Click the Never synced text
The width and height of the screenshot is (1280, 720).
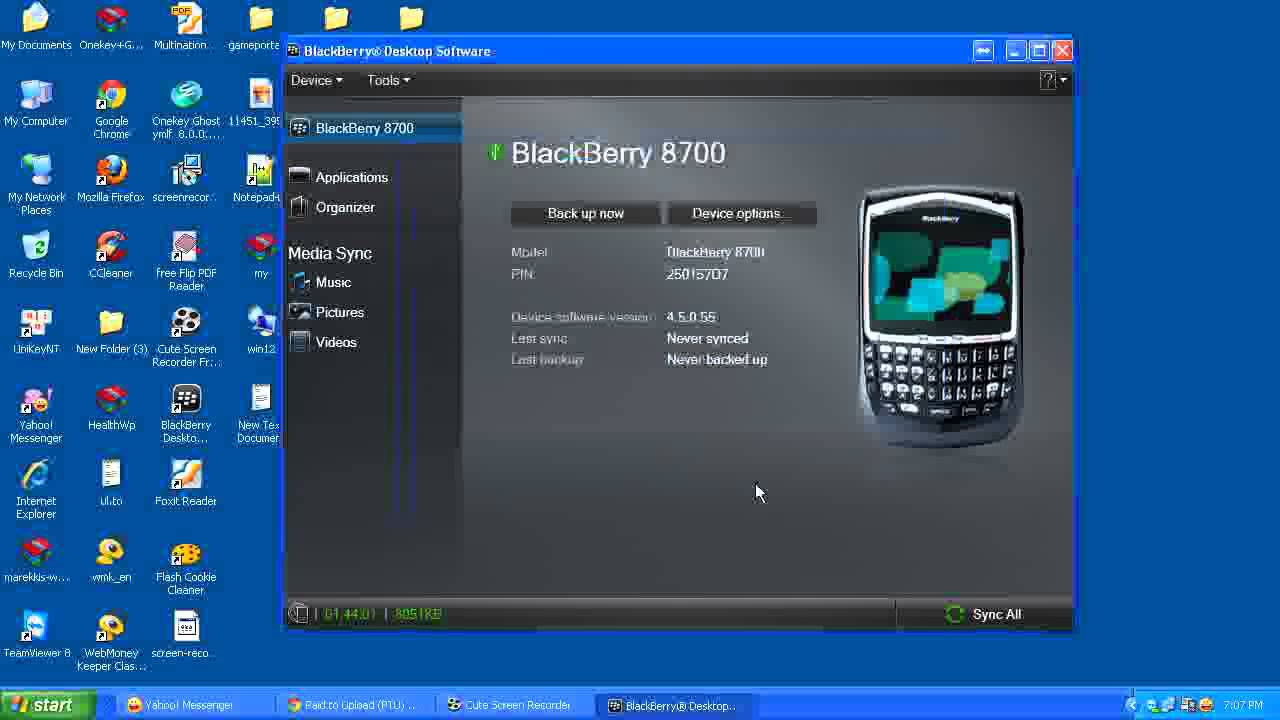707,338
